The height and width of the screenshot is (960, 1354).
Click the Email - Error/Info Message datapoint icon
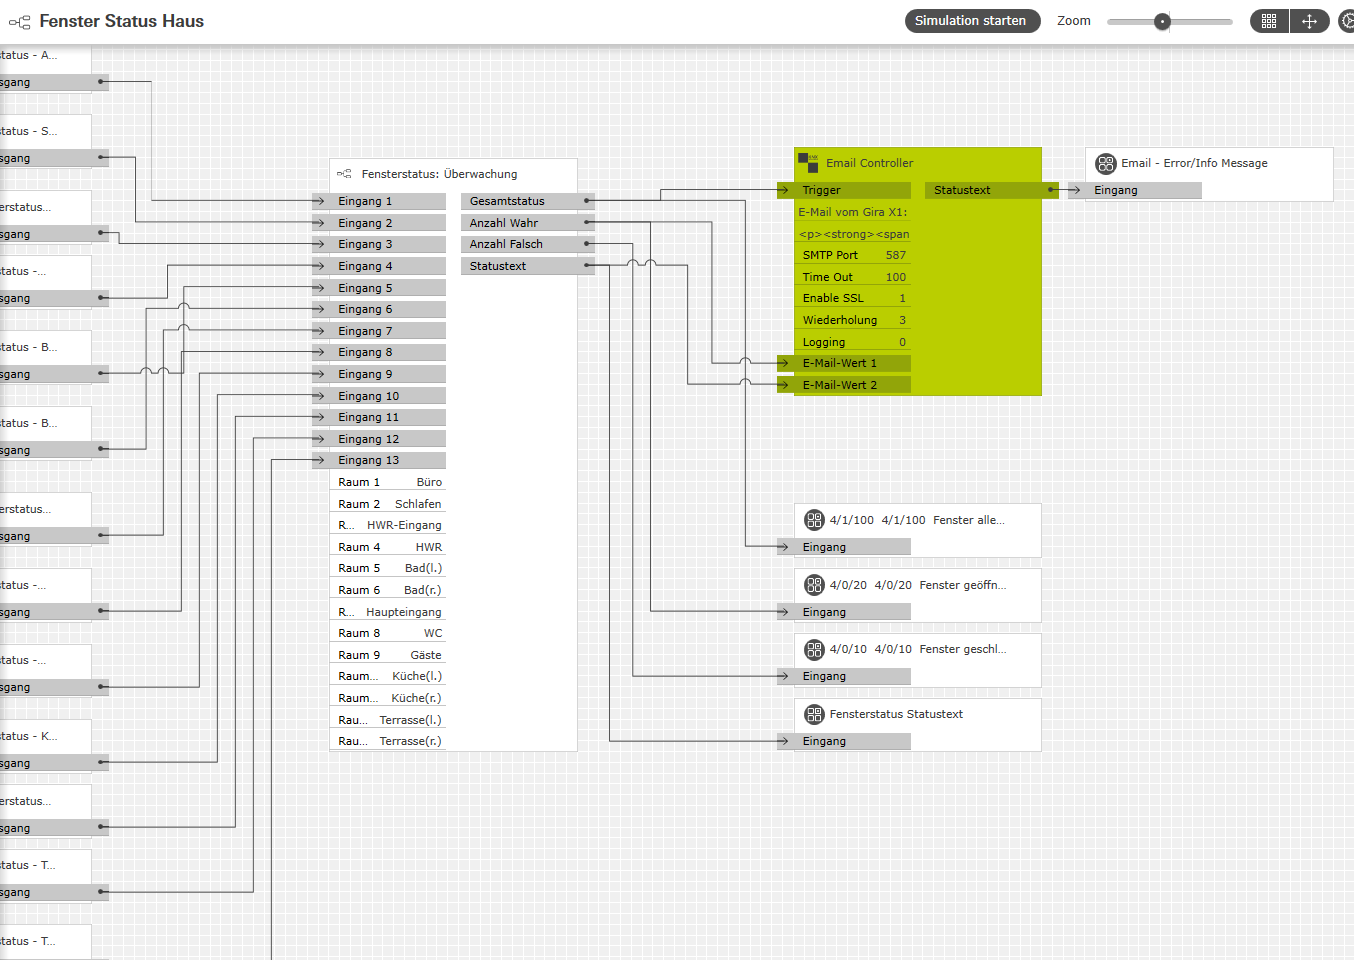pyautogui.click(x=1105, y=164)
